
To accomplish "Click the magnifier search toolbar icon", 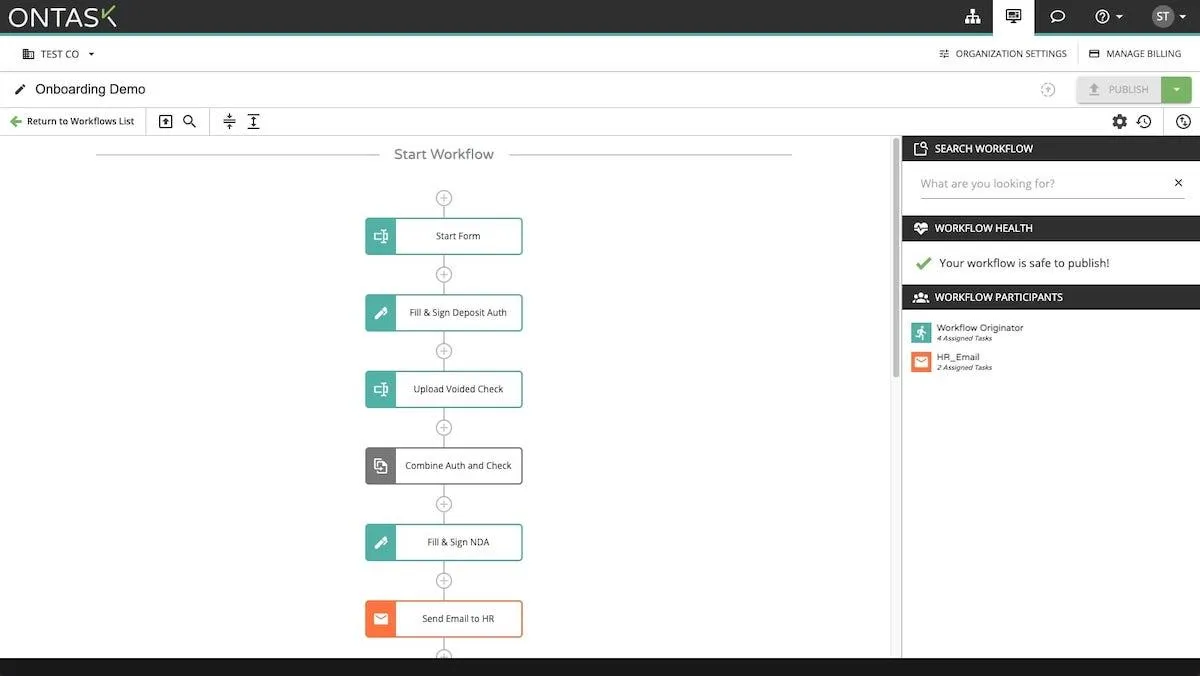I will coord(189,121).
